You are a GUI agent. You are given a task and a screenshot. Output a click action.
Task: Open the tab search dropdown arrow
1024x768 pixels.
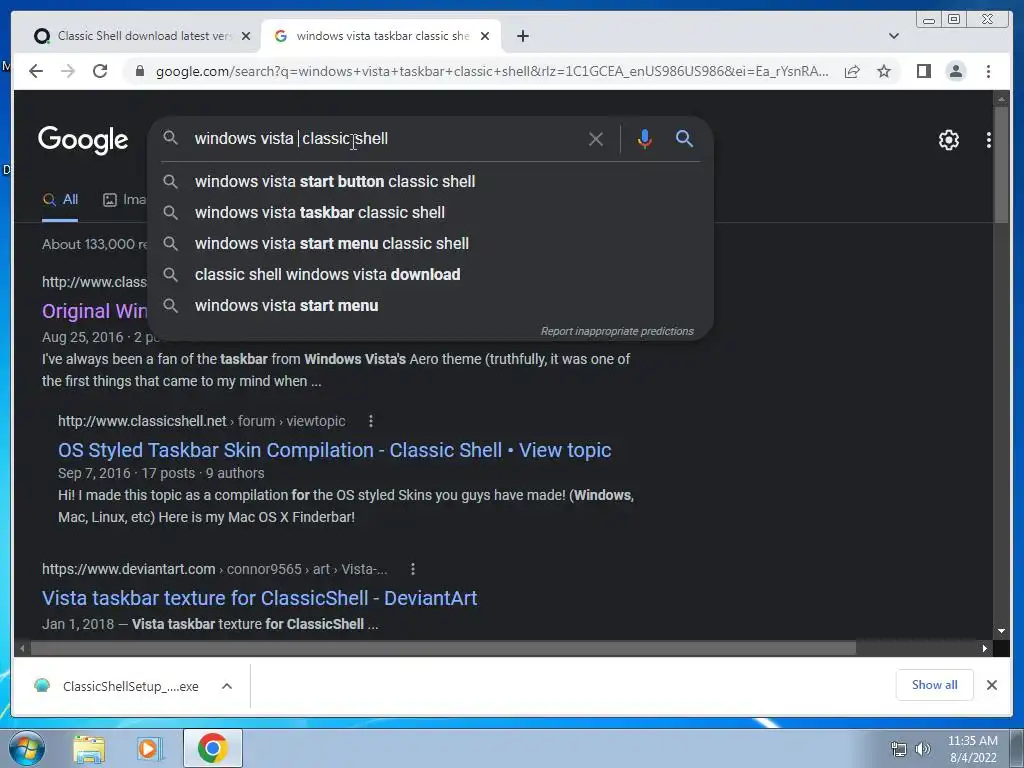pyautogui.click(x=894, y=36)
